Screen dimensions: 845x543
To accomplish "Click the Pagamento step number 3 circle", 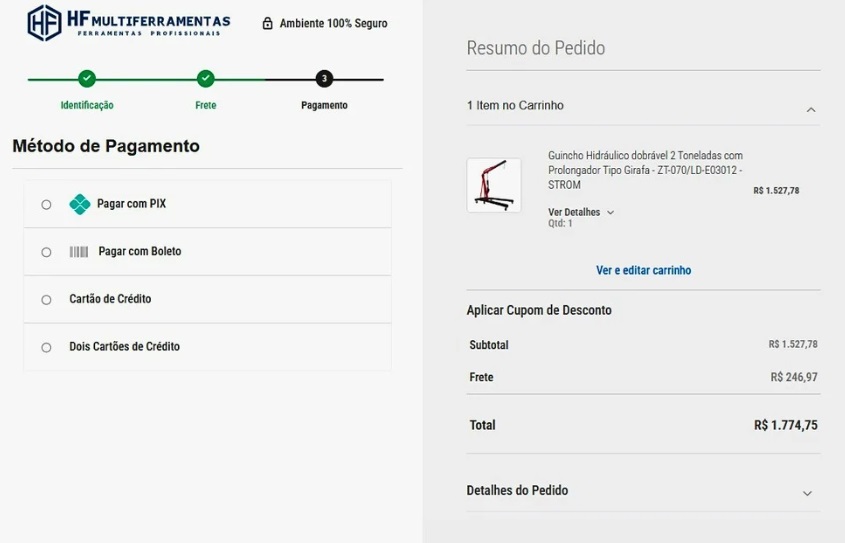I will pos(324,79).
